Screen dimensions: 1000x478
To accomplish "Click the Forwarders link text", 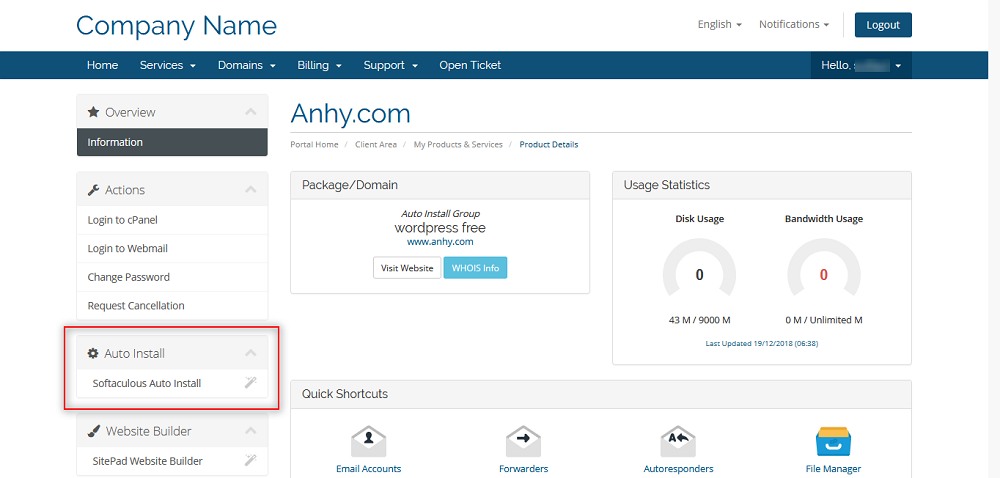I will [x=524, y=468].
